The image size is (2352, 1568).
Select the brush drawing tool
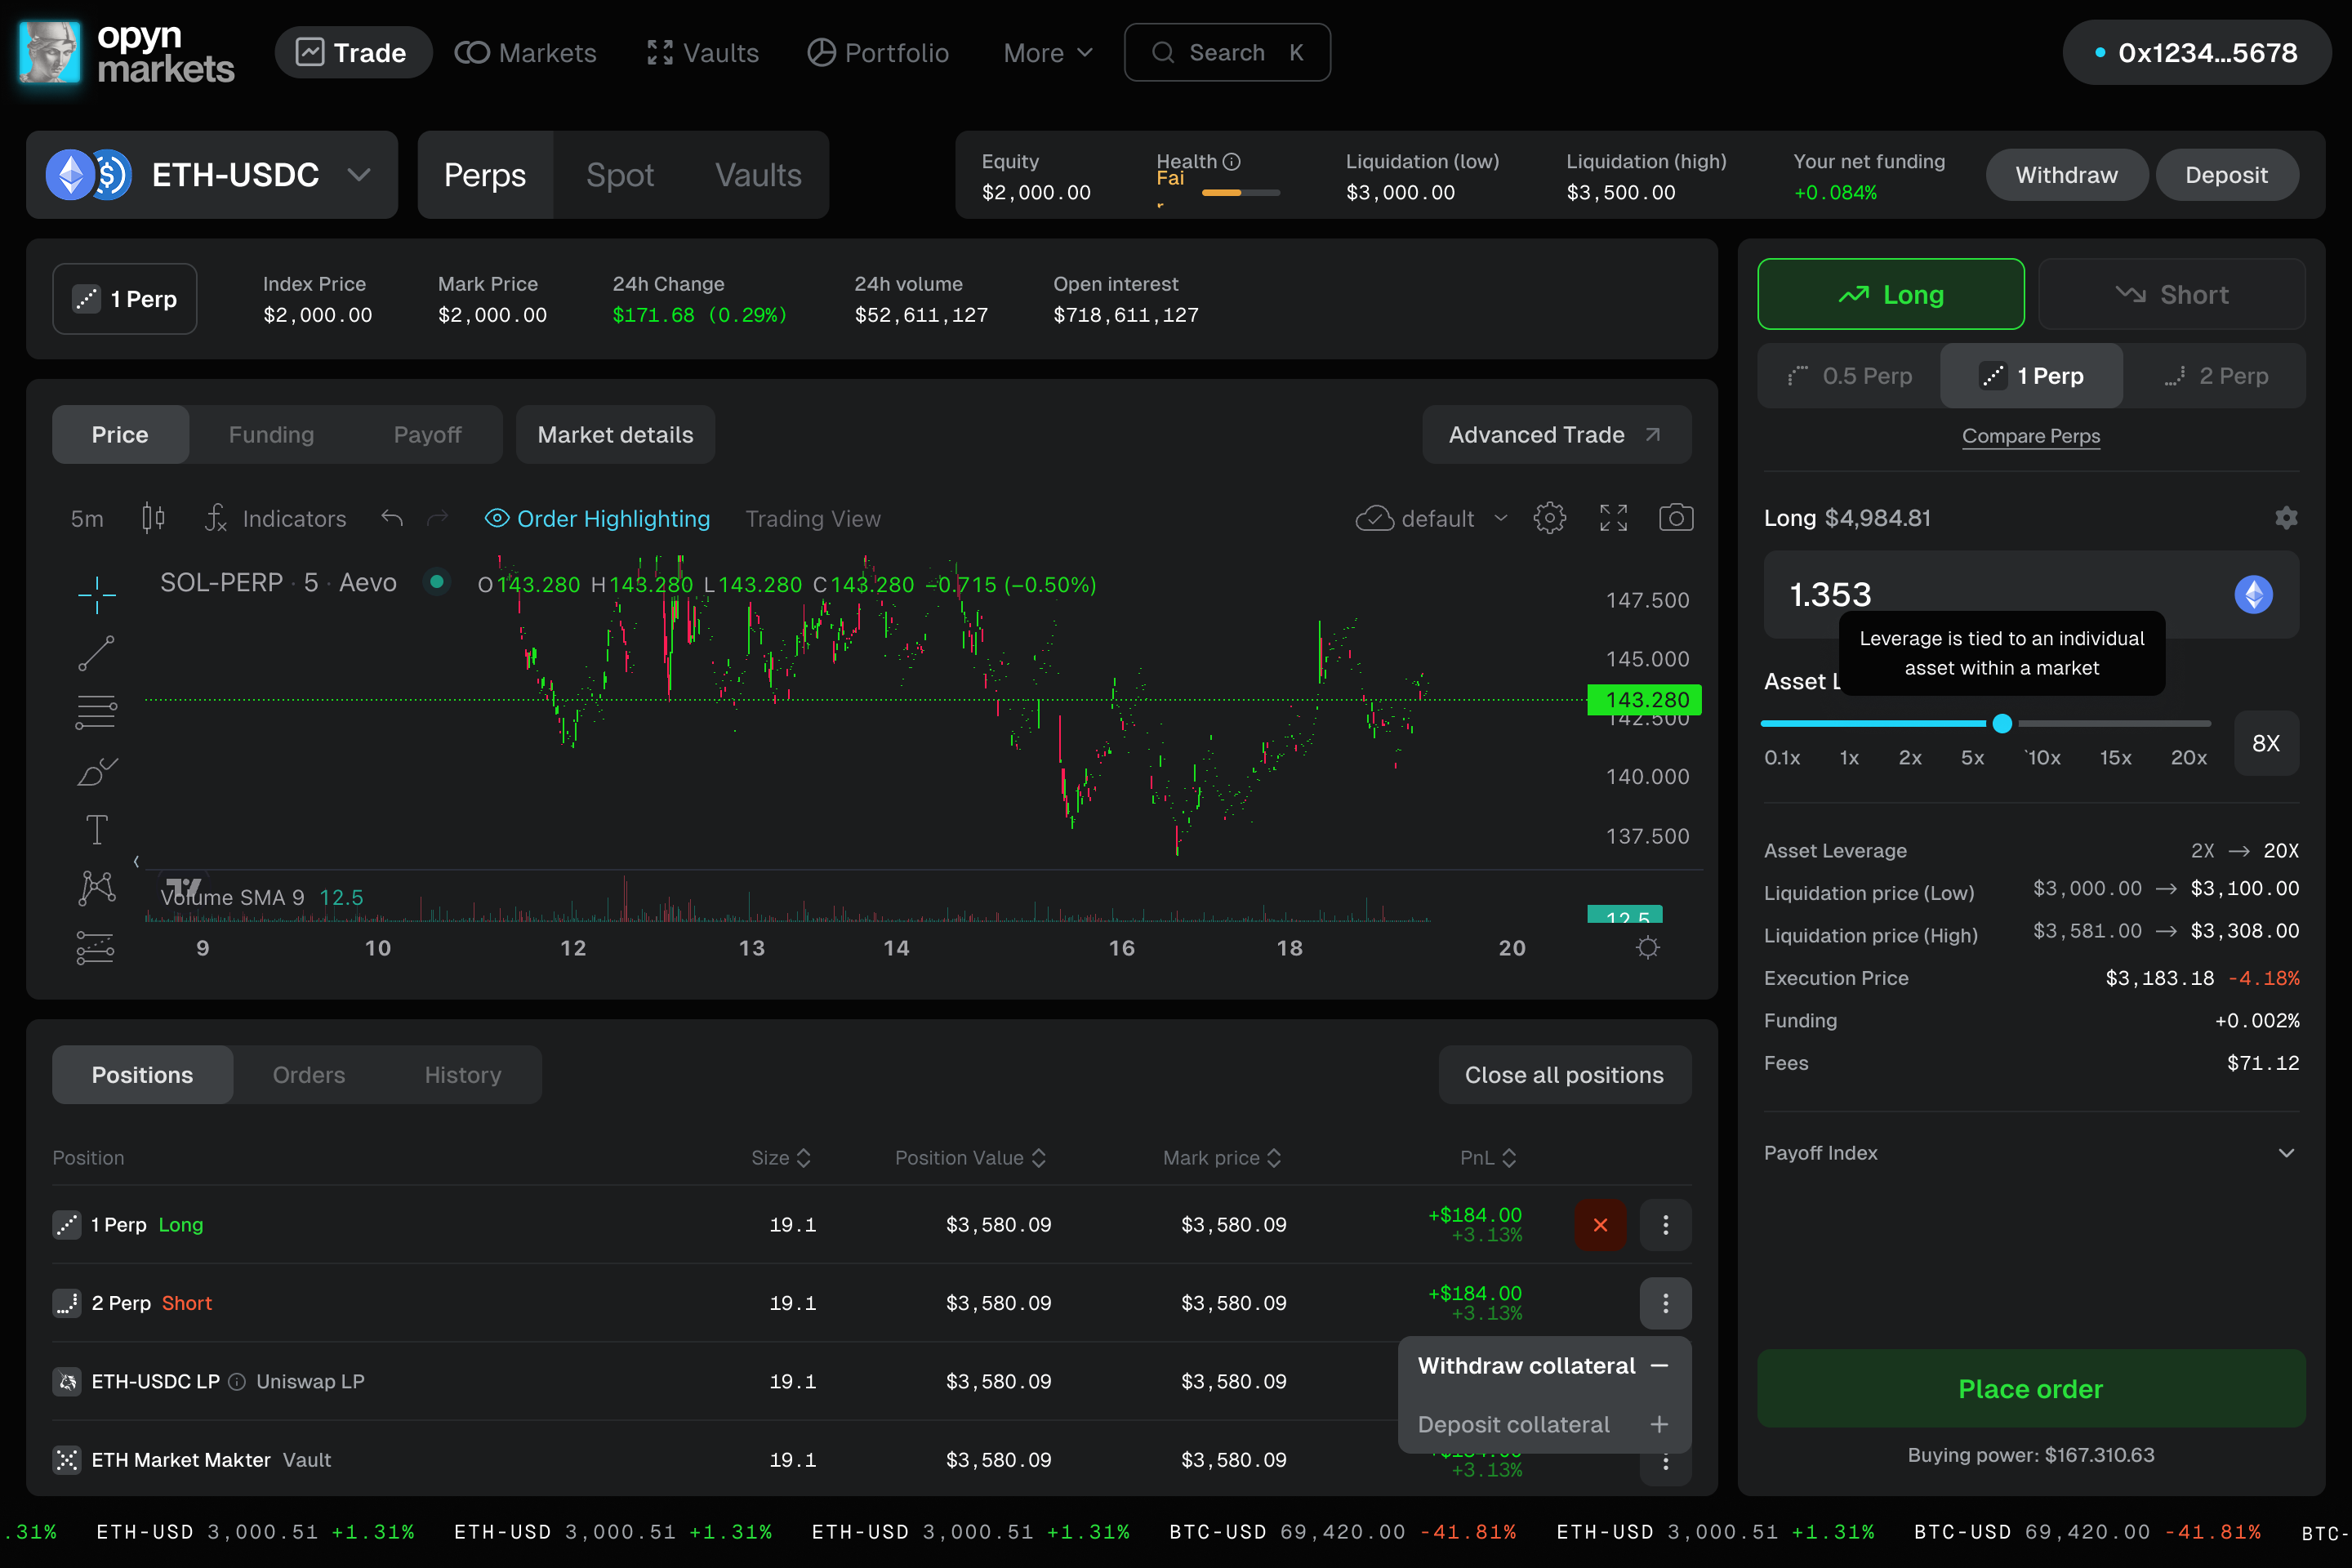coord(97,771)
